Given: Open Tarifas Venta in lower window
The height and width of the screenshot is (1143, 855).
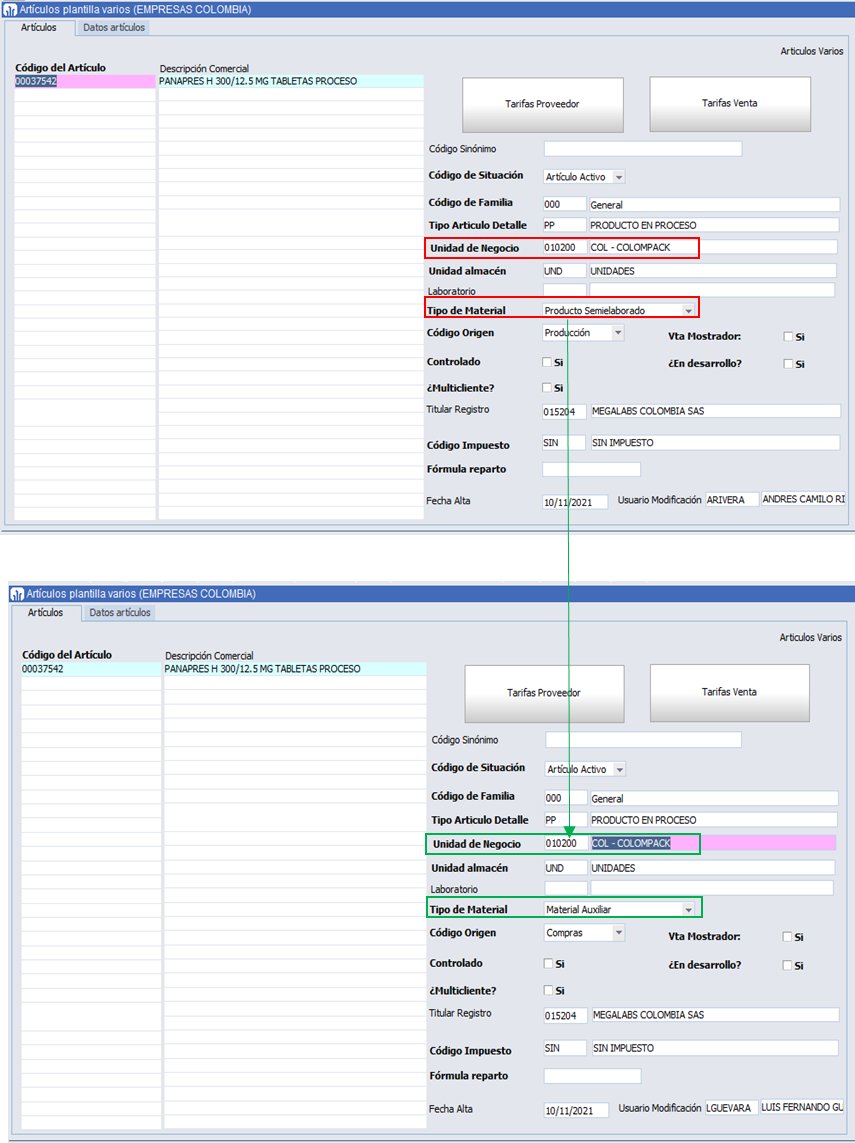Looking at the screenshot, I should (729, 693).
